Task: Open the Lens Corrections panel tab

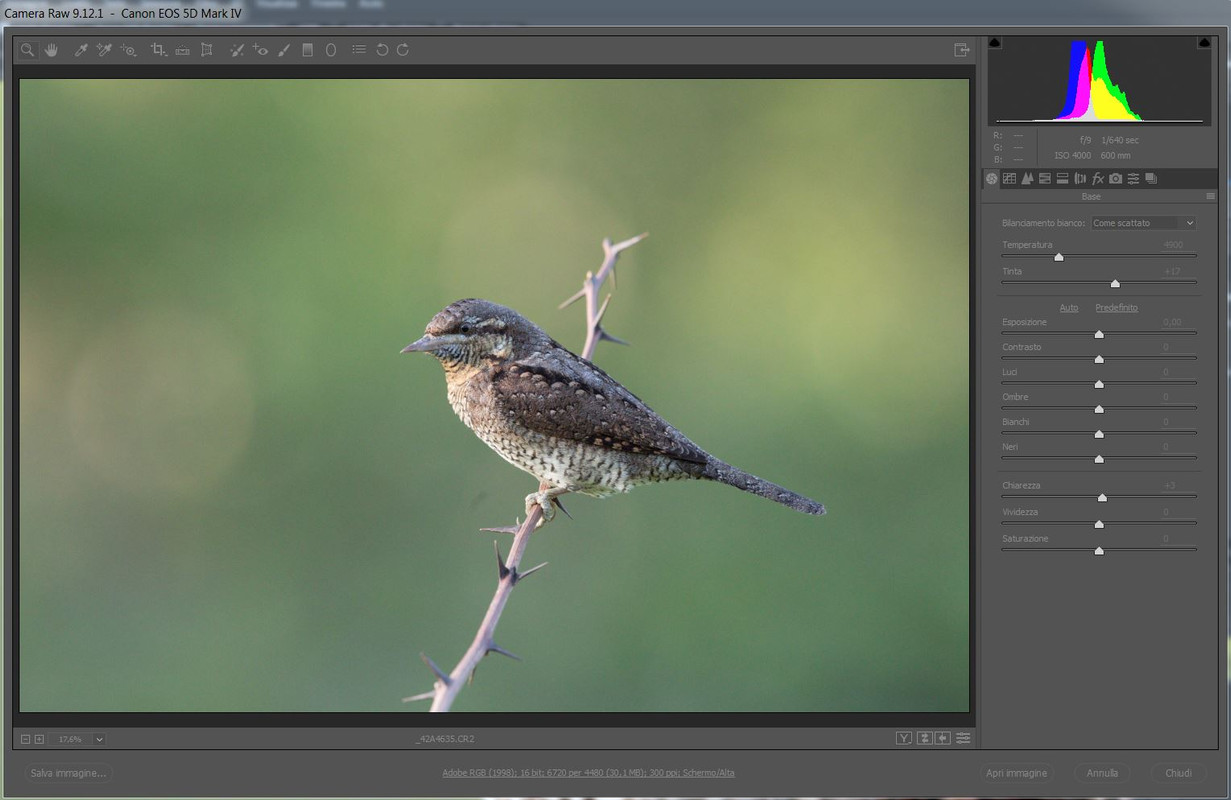Action: [1080, 178]
